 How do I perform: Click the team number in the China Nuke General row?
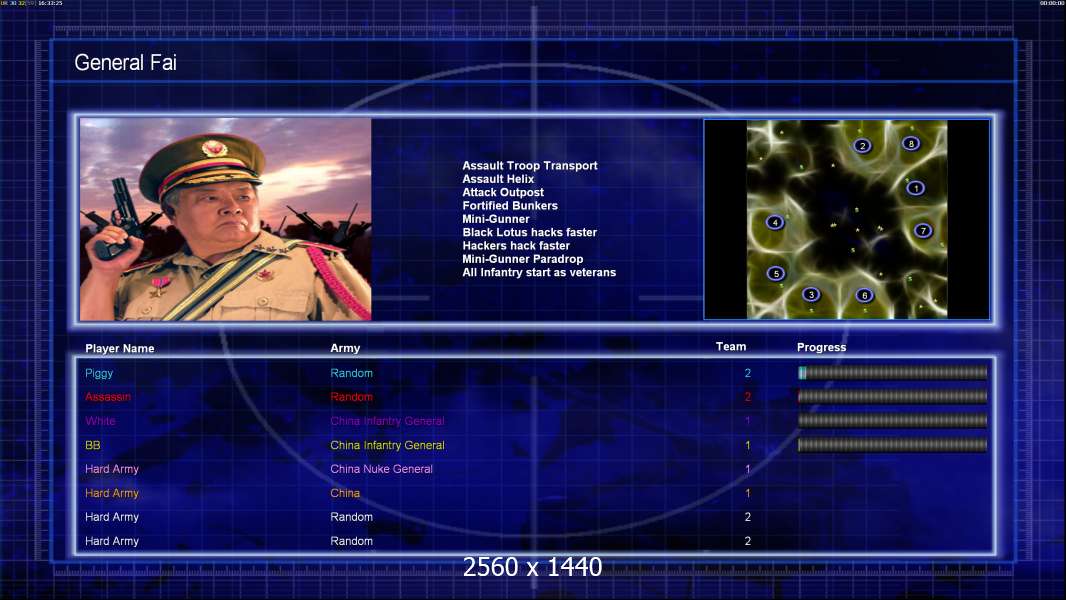pyautogui.click(x=747, y=469)
